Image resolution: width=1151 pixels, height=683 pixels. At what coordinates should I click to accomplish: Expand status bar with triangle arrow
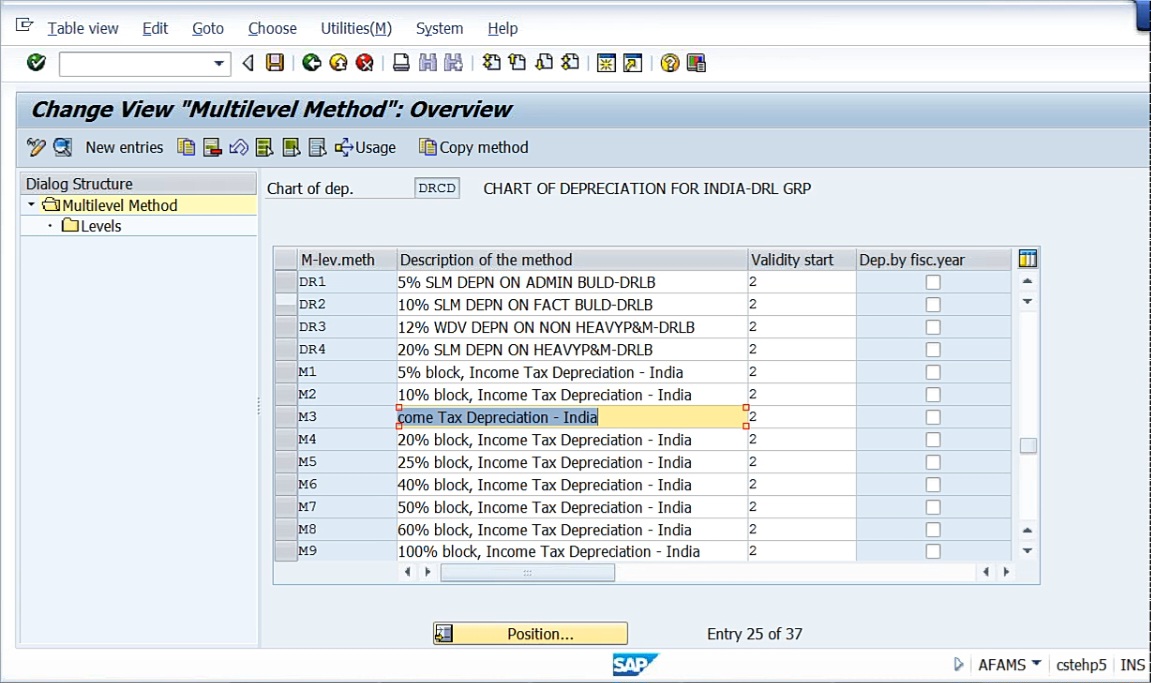(958, 664)
